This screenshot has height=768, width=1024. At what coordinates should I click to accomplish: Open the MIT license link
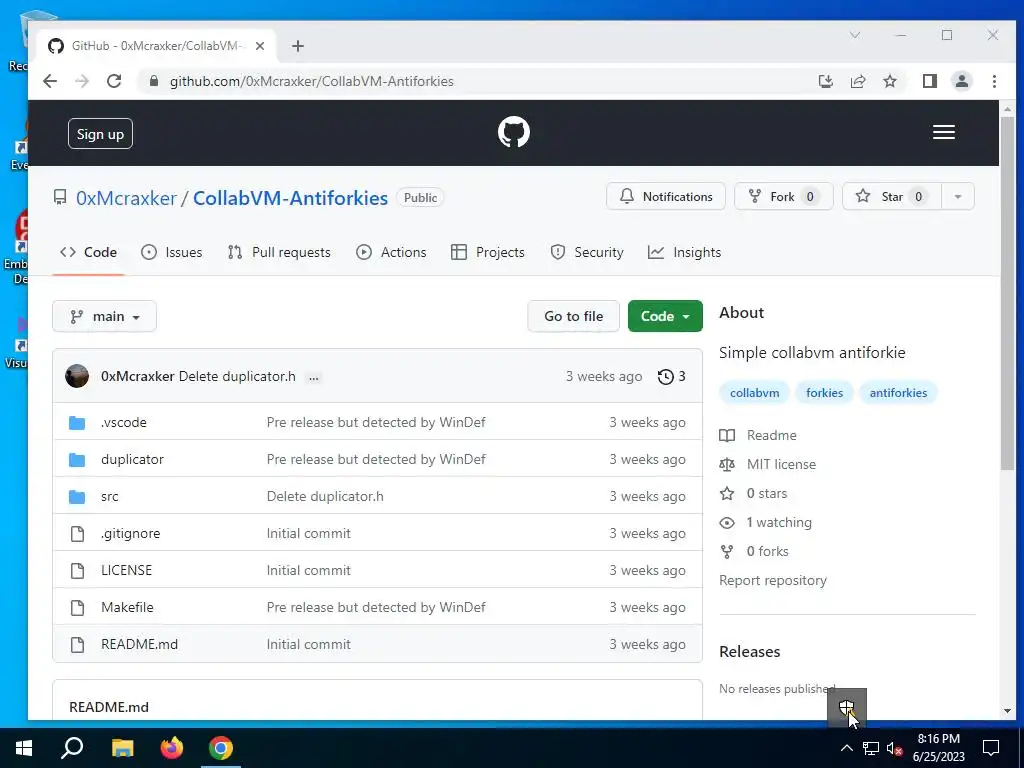(x=768, y=464)
